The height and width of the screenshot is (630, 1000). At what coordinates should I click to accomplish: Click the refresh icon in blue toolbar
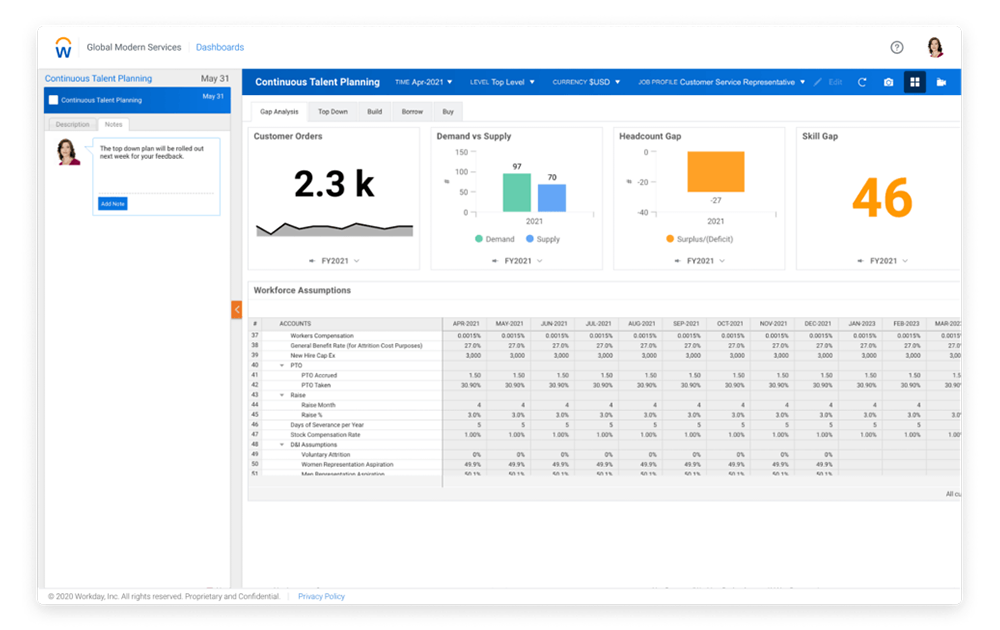pyautogui.click(x=862, y=82)
